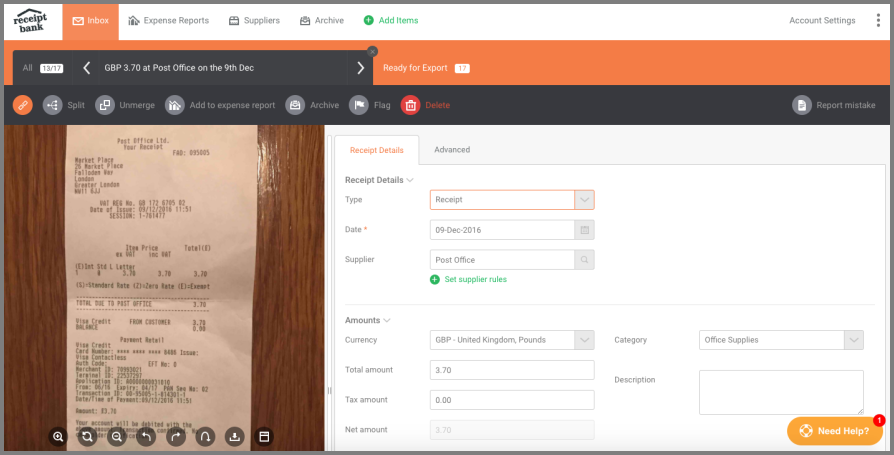
Task: Click Set supplier rules link
Action: click(476, 279)
